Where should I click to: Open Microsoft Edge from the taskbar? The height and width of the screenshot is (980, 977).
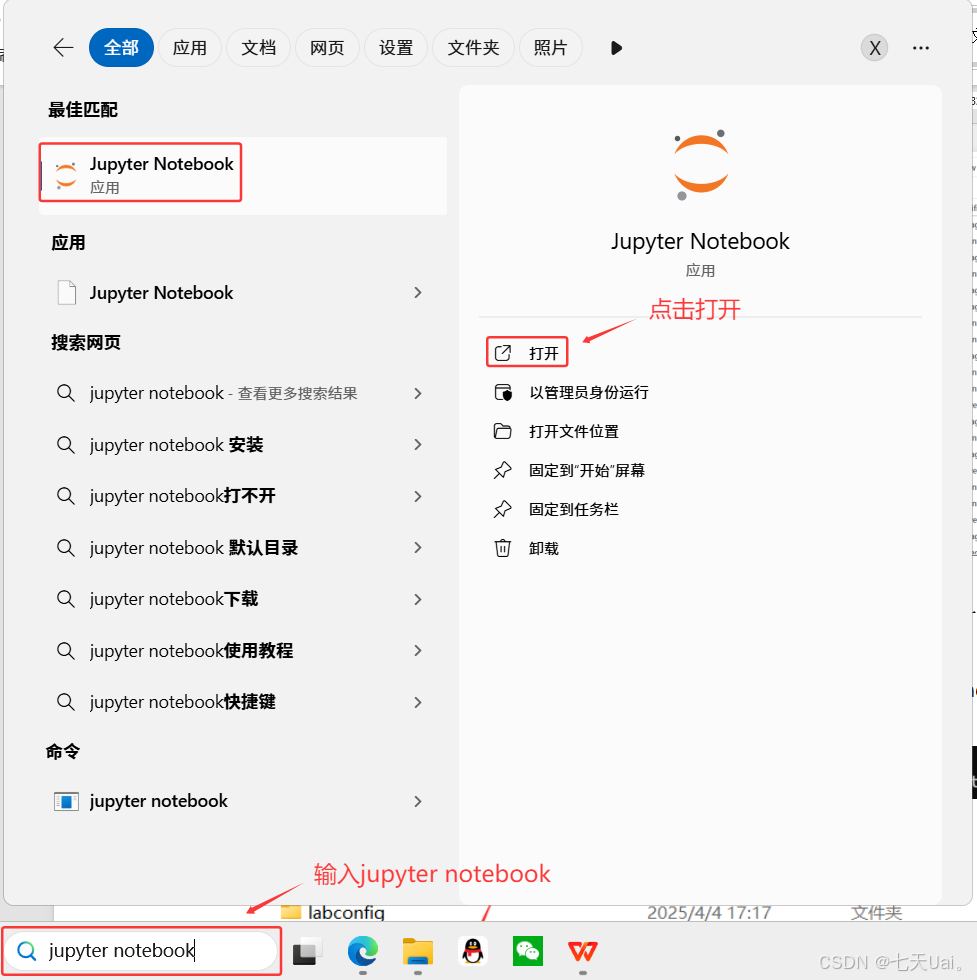pyautogui.click(x=363, y=951)
